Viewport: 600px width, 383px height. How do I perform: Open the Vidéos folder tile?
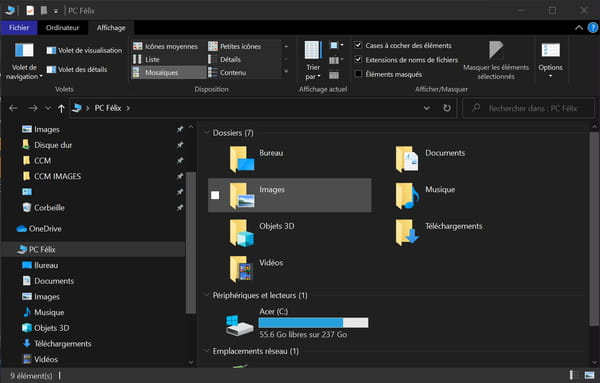(x=289, y=269)
